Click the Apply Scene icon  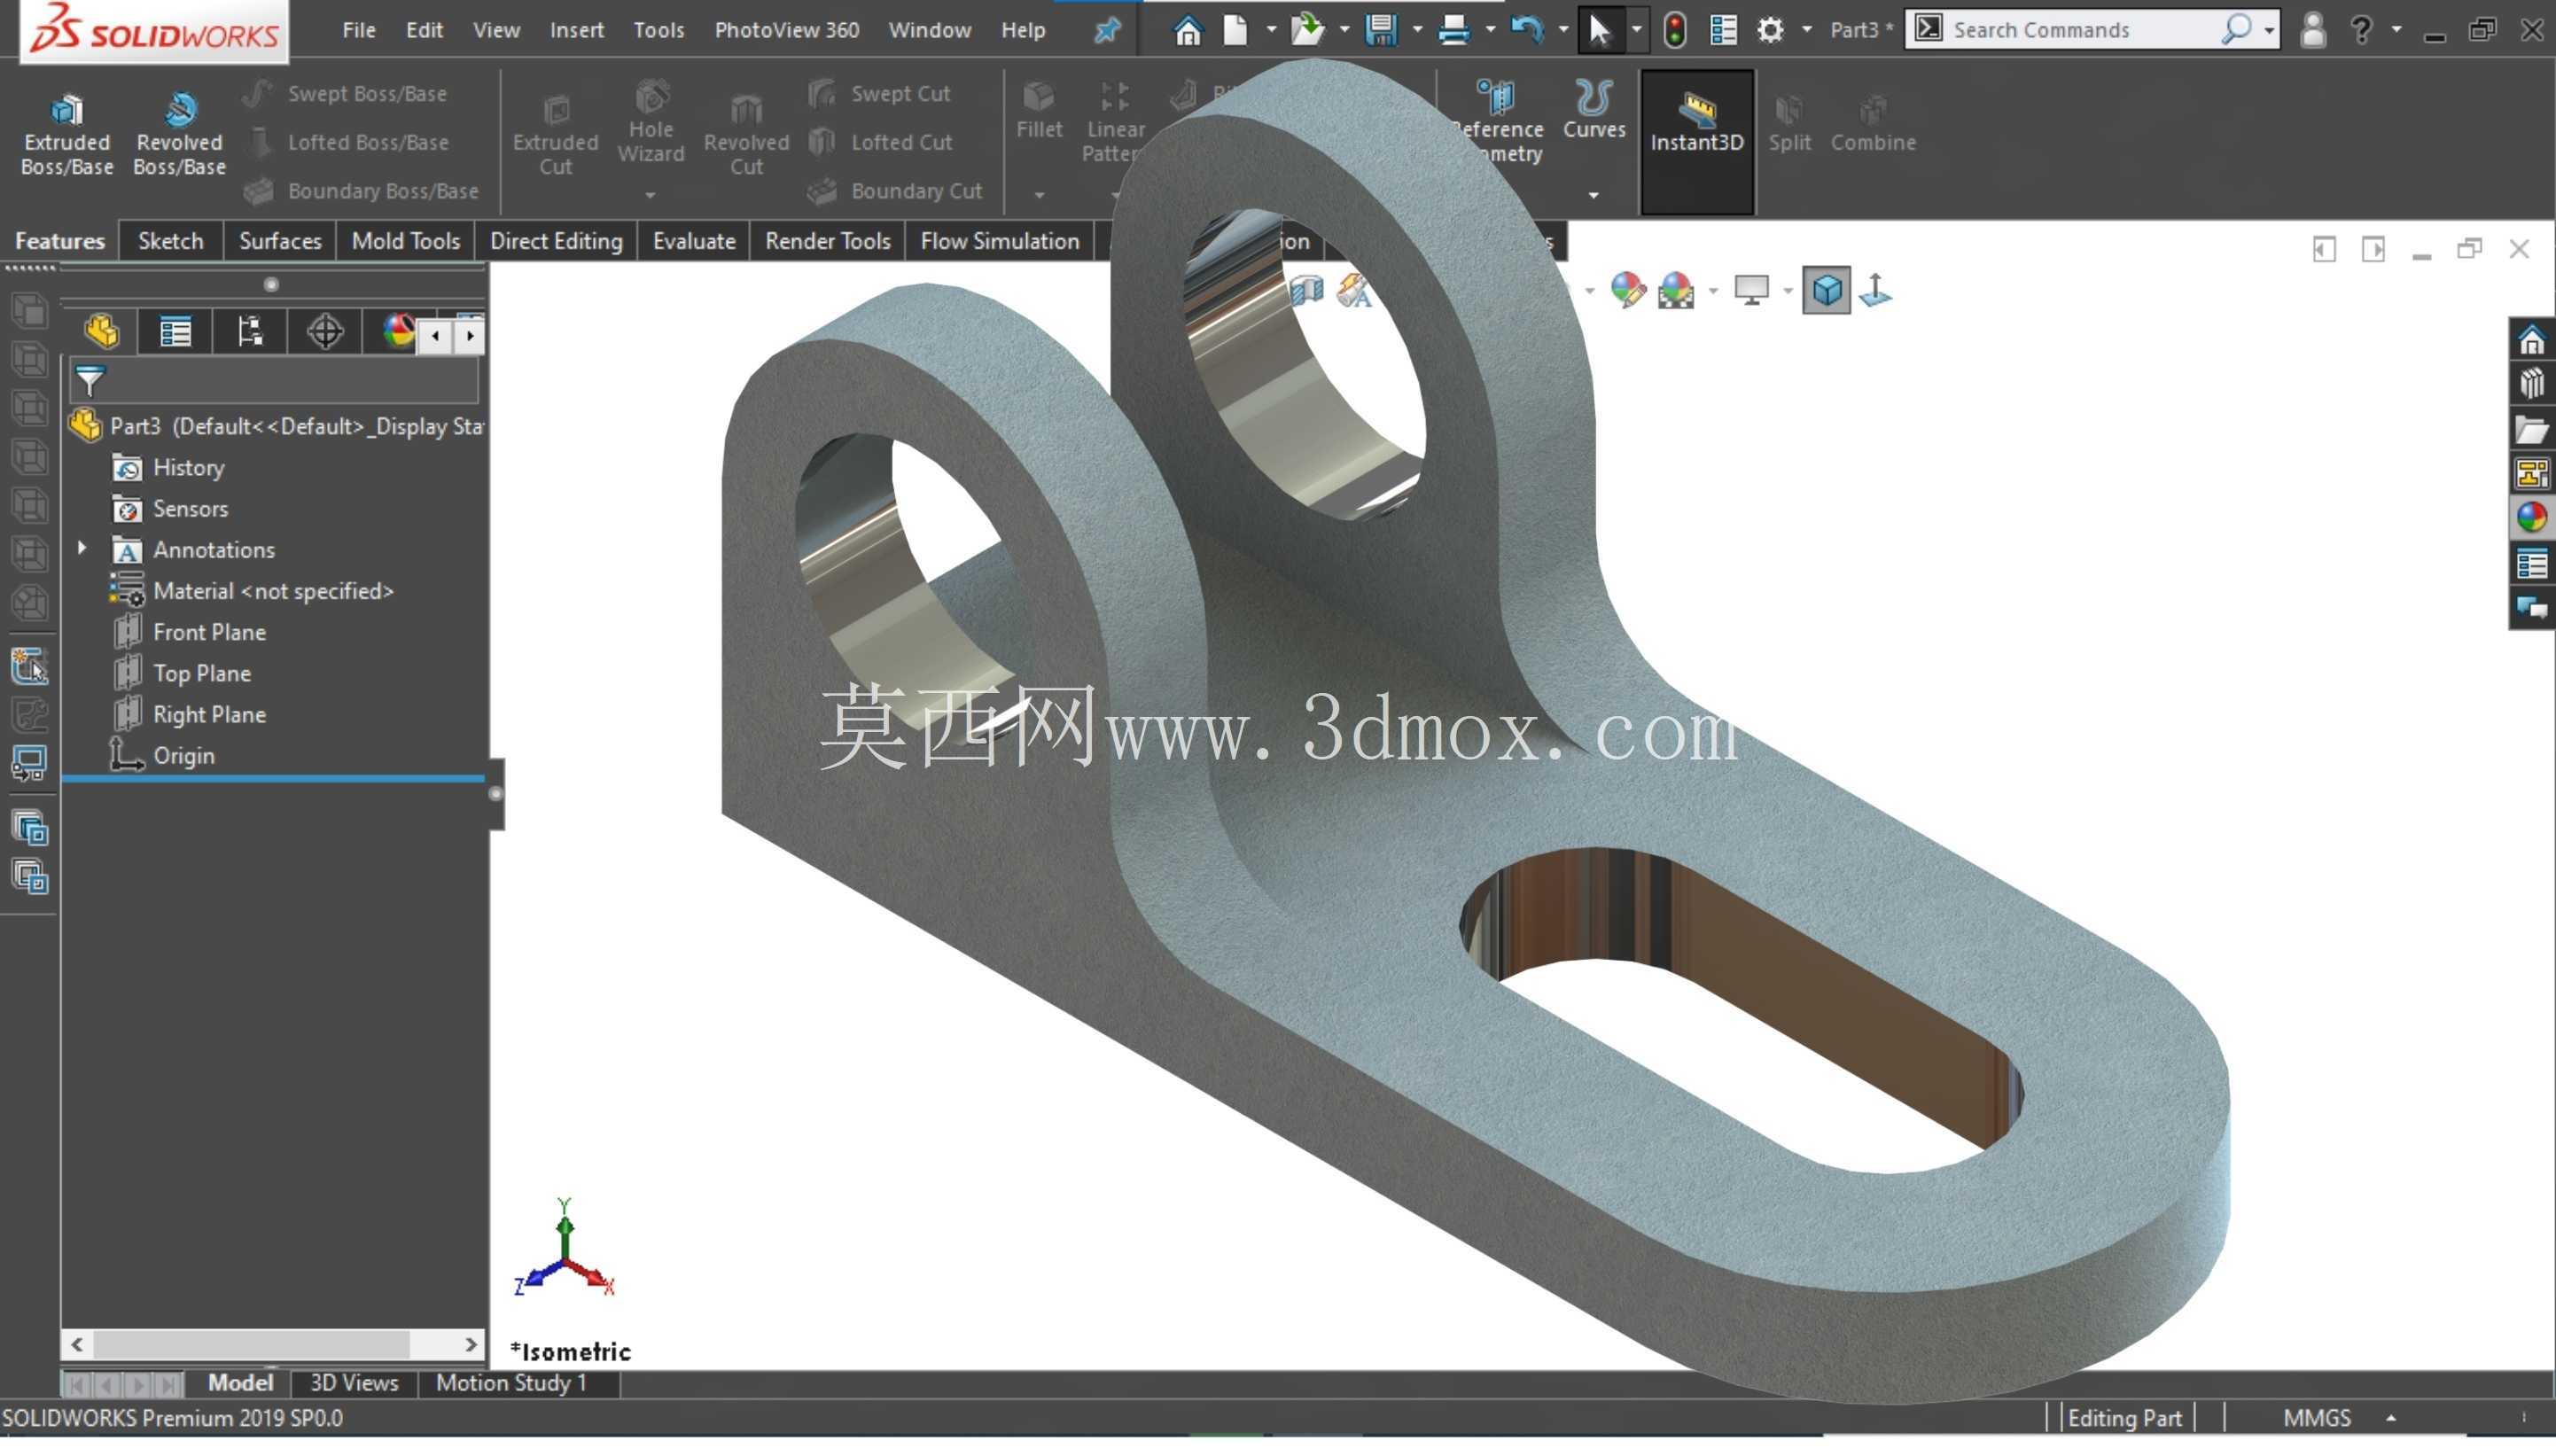pos(1676,291)
